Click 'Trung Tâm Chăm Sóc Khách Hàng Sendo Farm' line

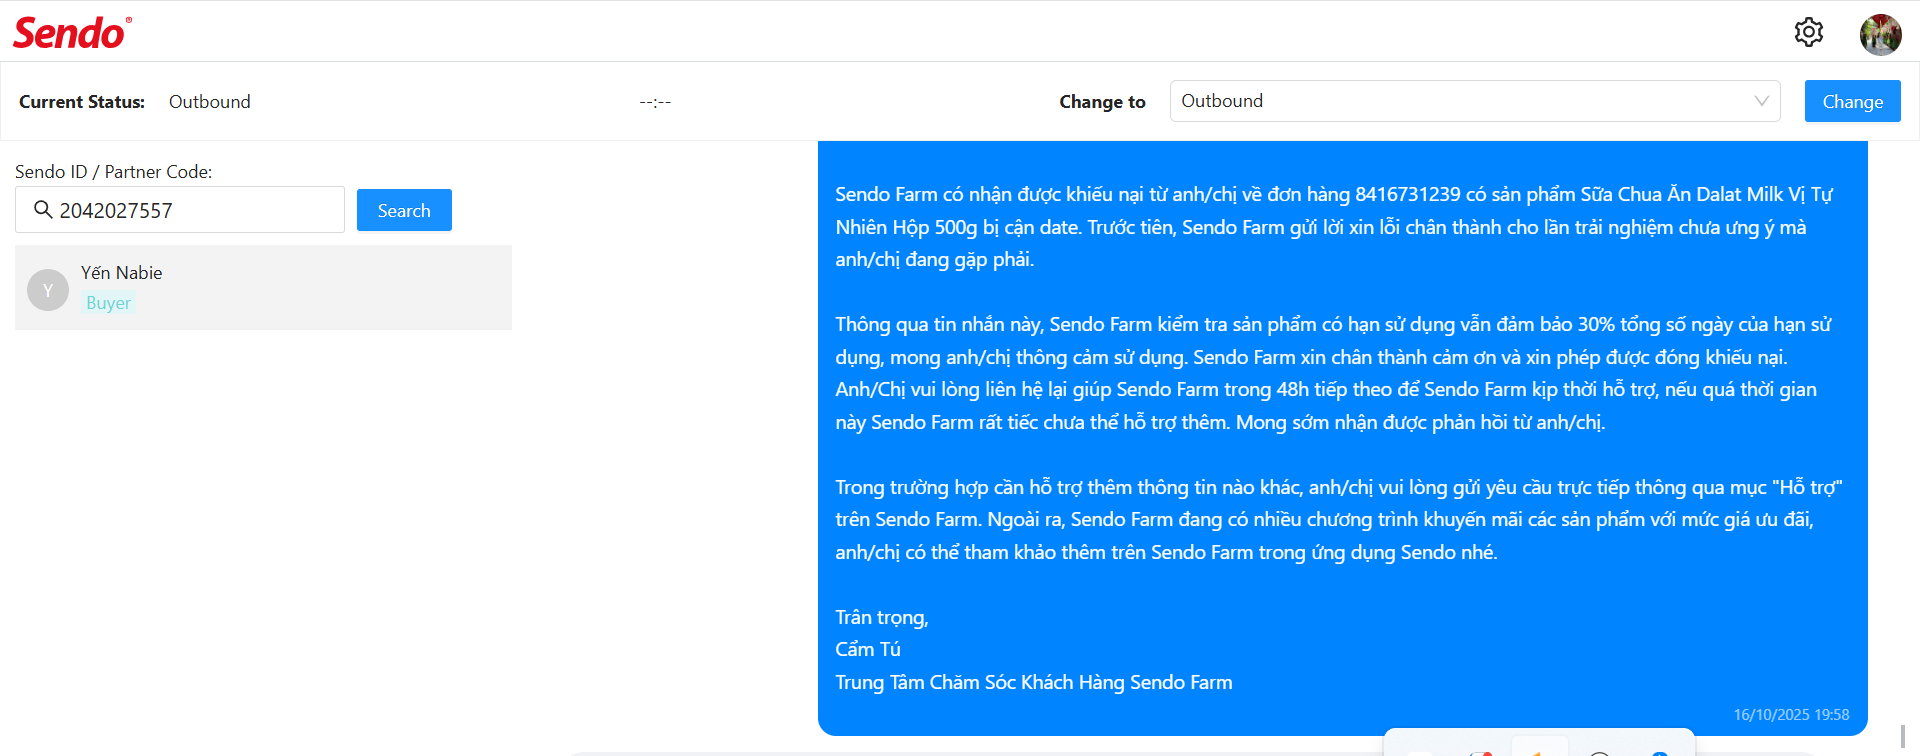tap(1034, 683)
